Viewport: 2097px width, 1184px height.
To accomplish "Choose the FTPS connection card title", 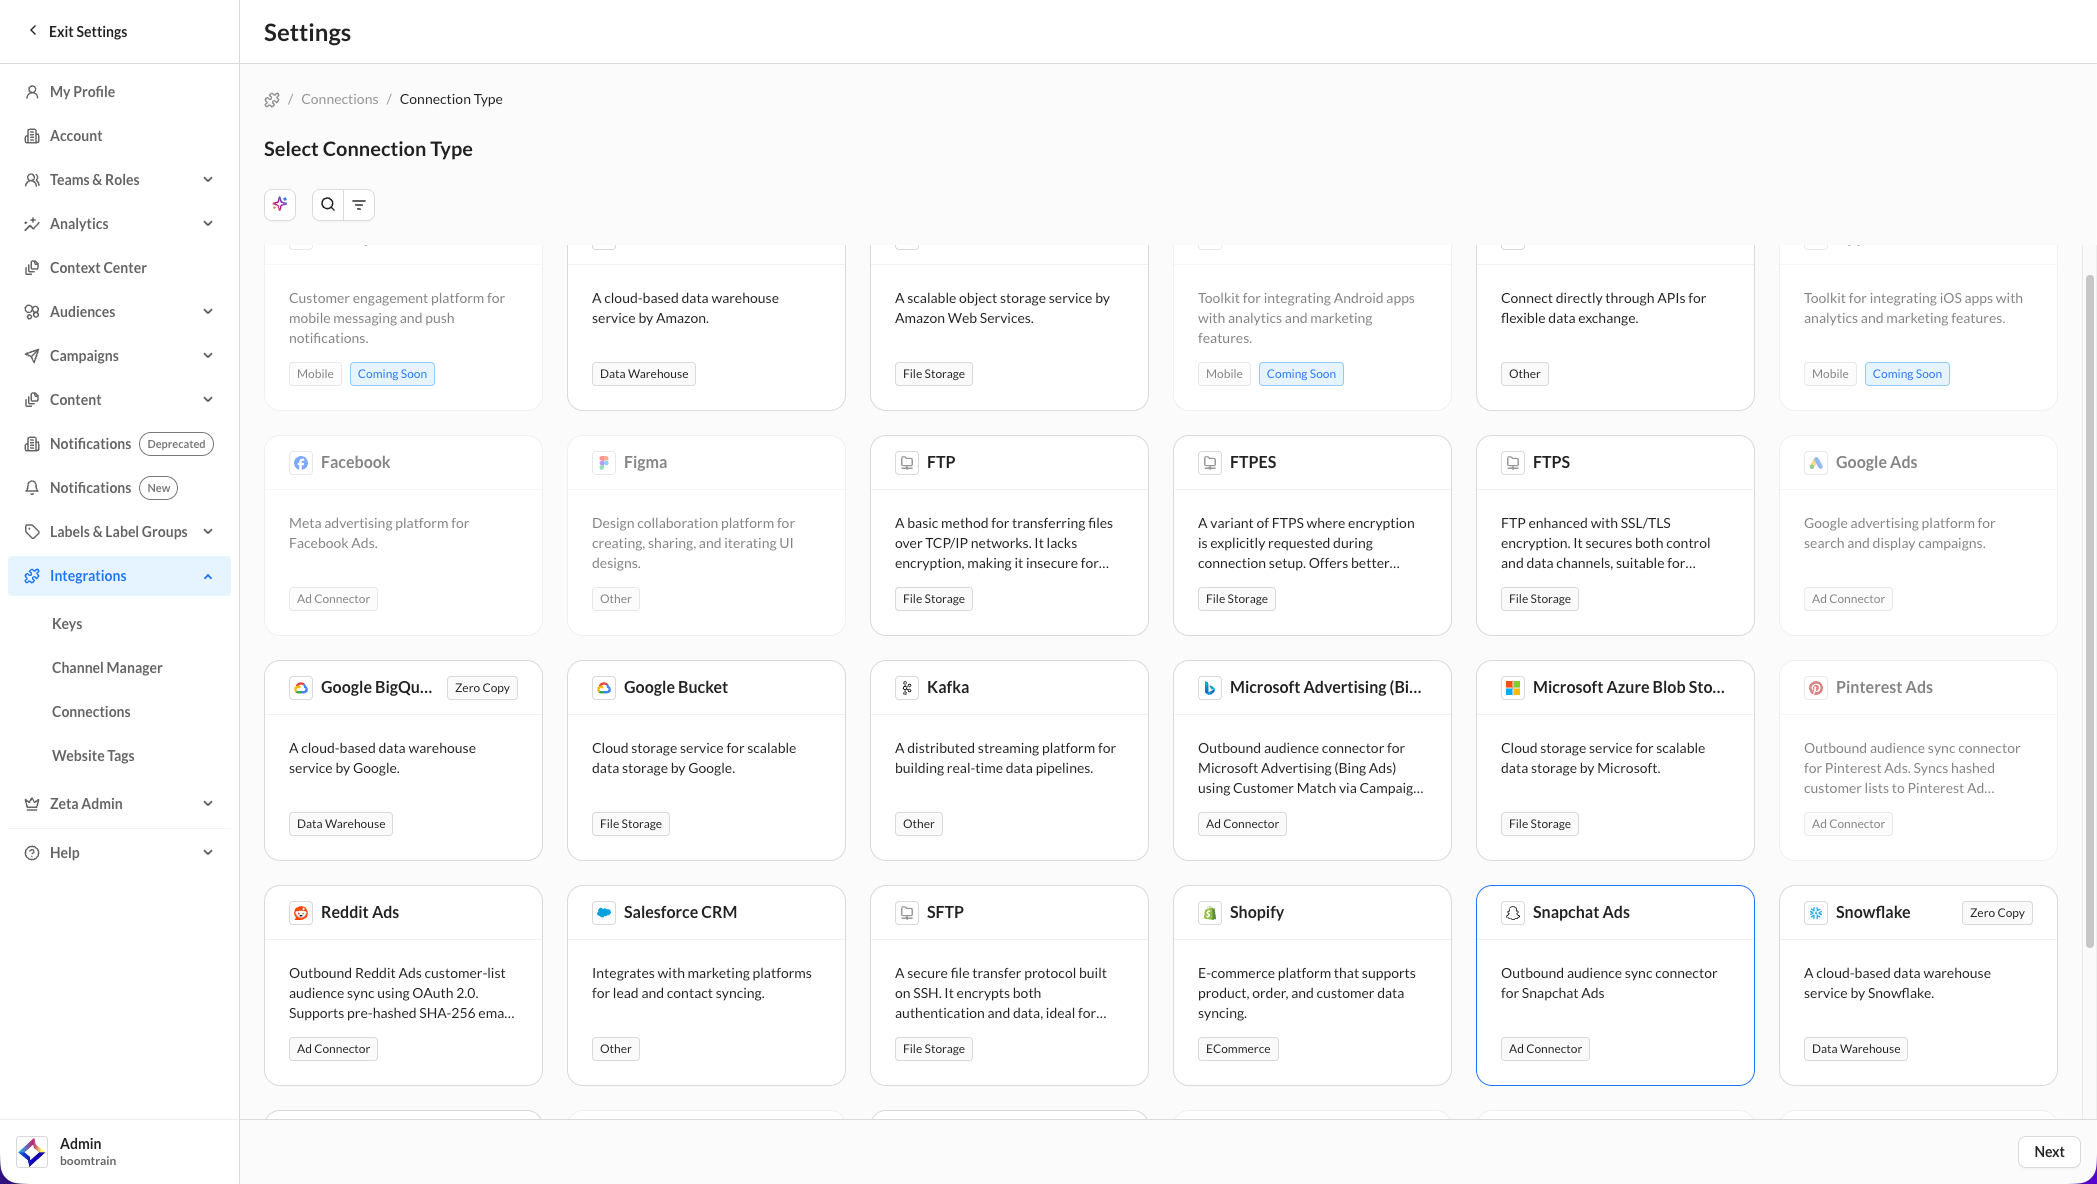I will tap(1551, 462).
